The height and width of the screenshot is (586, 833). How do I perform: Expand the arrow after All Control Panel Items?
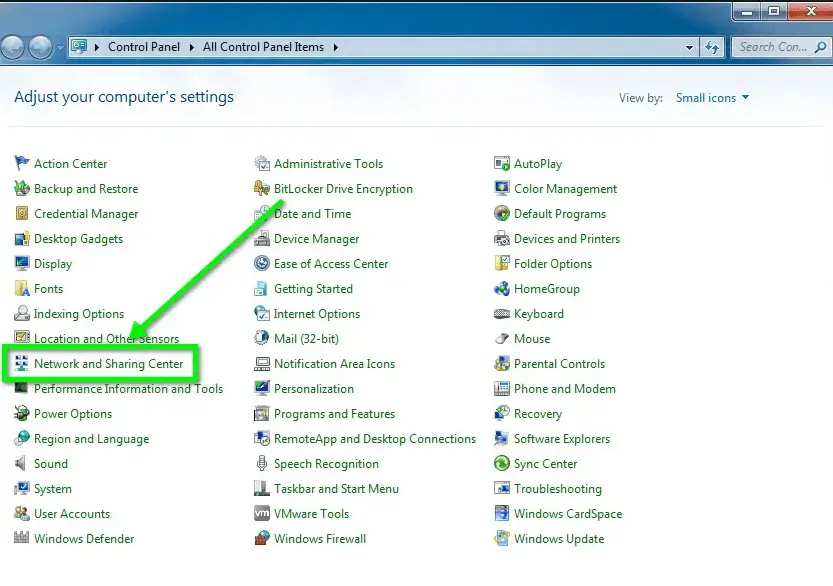[336, 47]
